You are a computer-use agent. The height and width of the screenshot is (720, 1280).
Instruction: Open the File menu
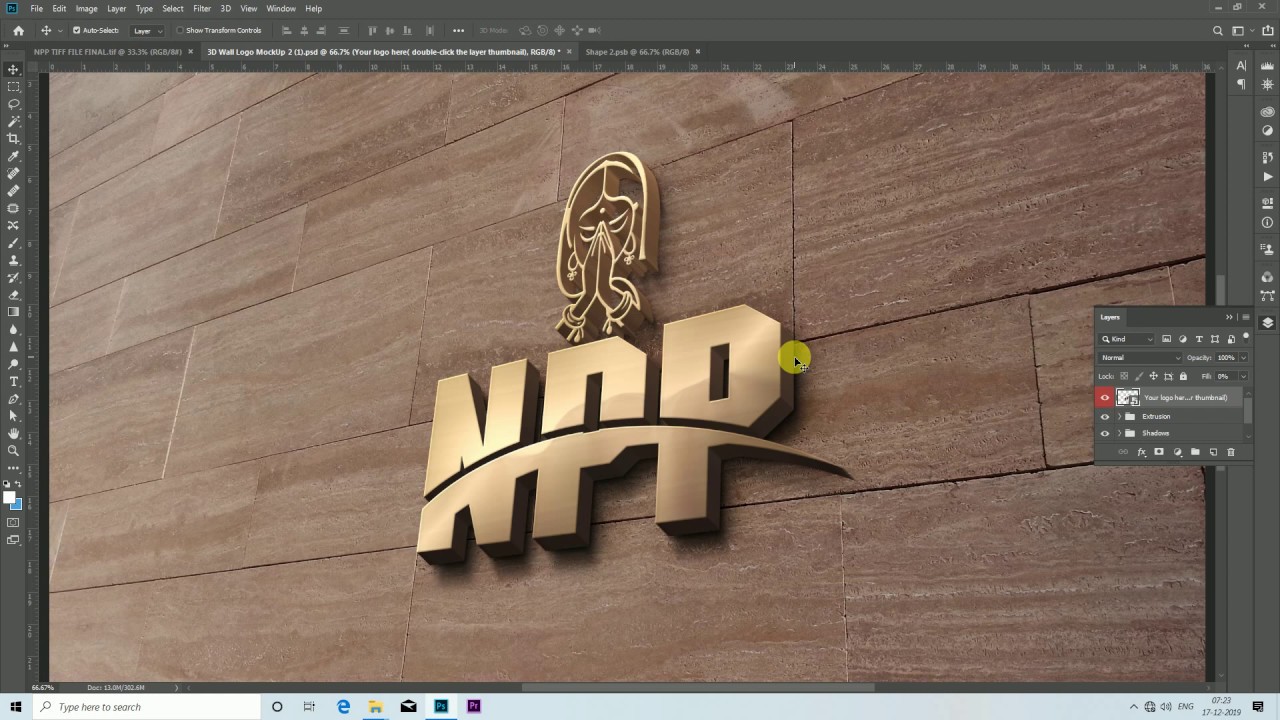pos(36,8)
